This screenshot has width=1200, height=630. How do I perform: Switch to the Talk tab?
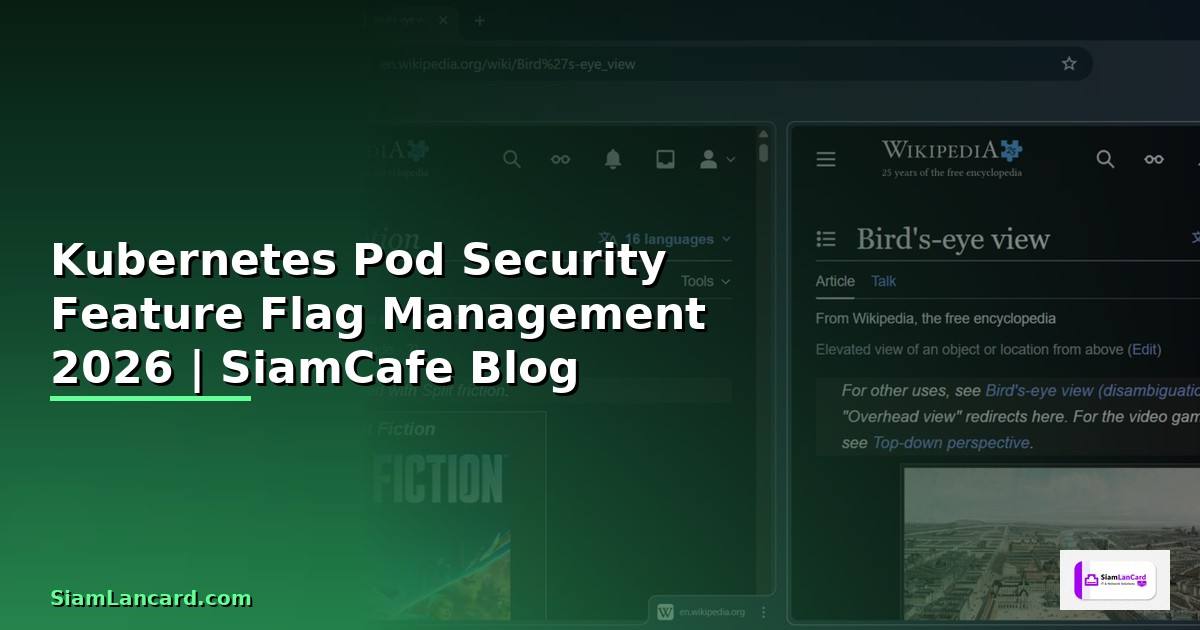[884, 281]
